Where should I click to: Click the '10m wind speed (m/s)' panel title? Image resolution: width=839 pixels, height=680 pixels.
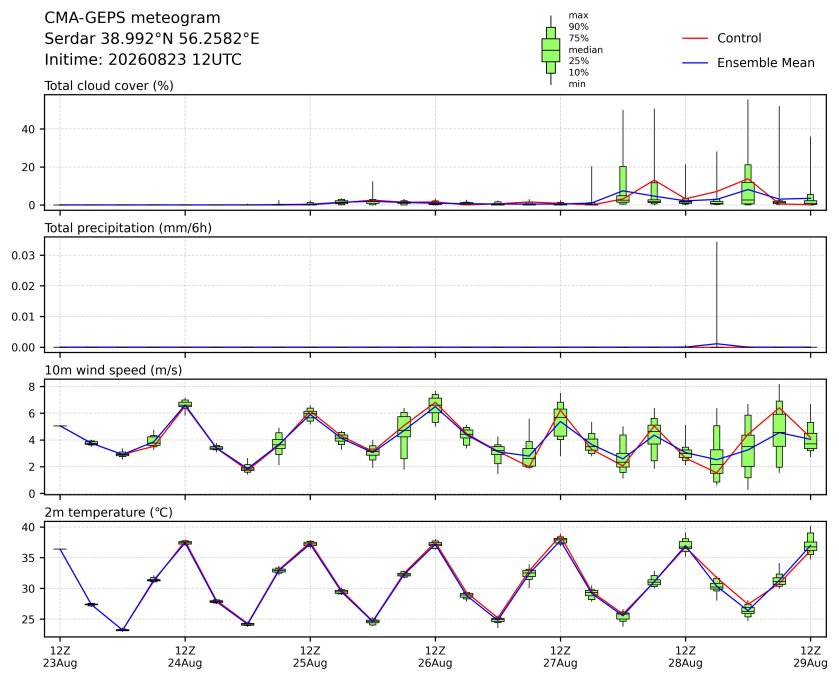click(113, 370)
